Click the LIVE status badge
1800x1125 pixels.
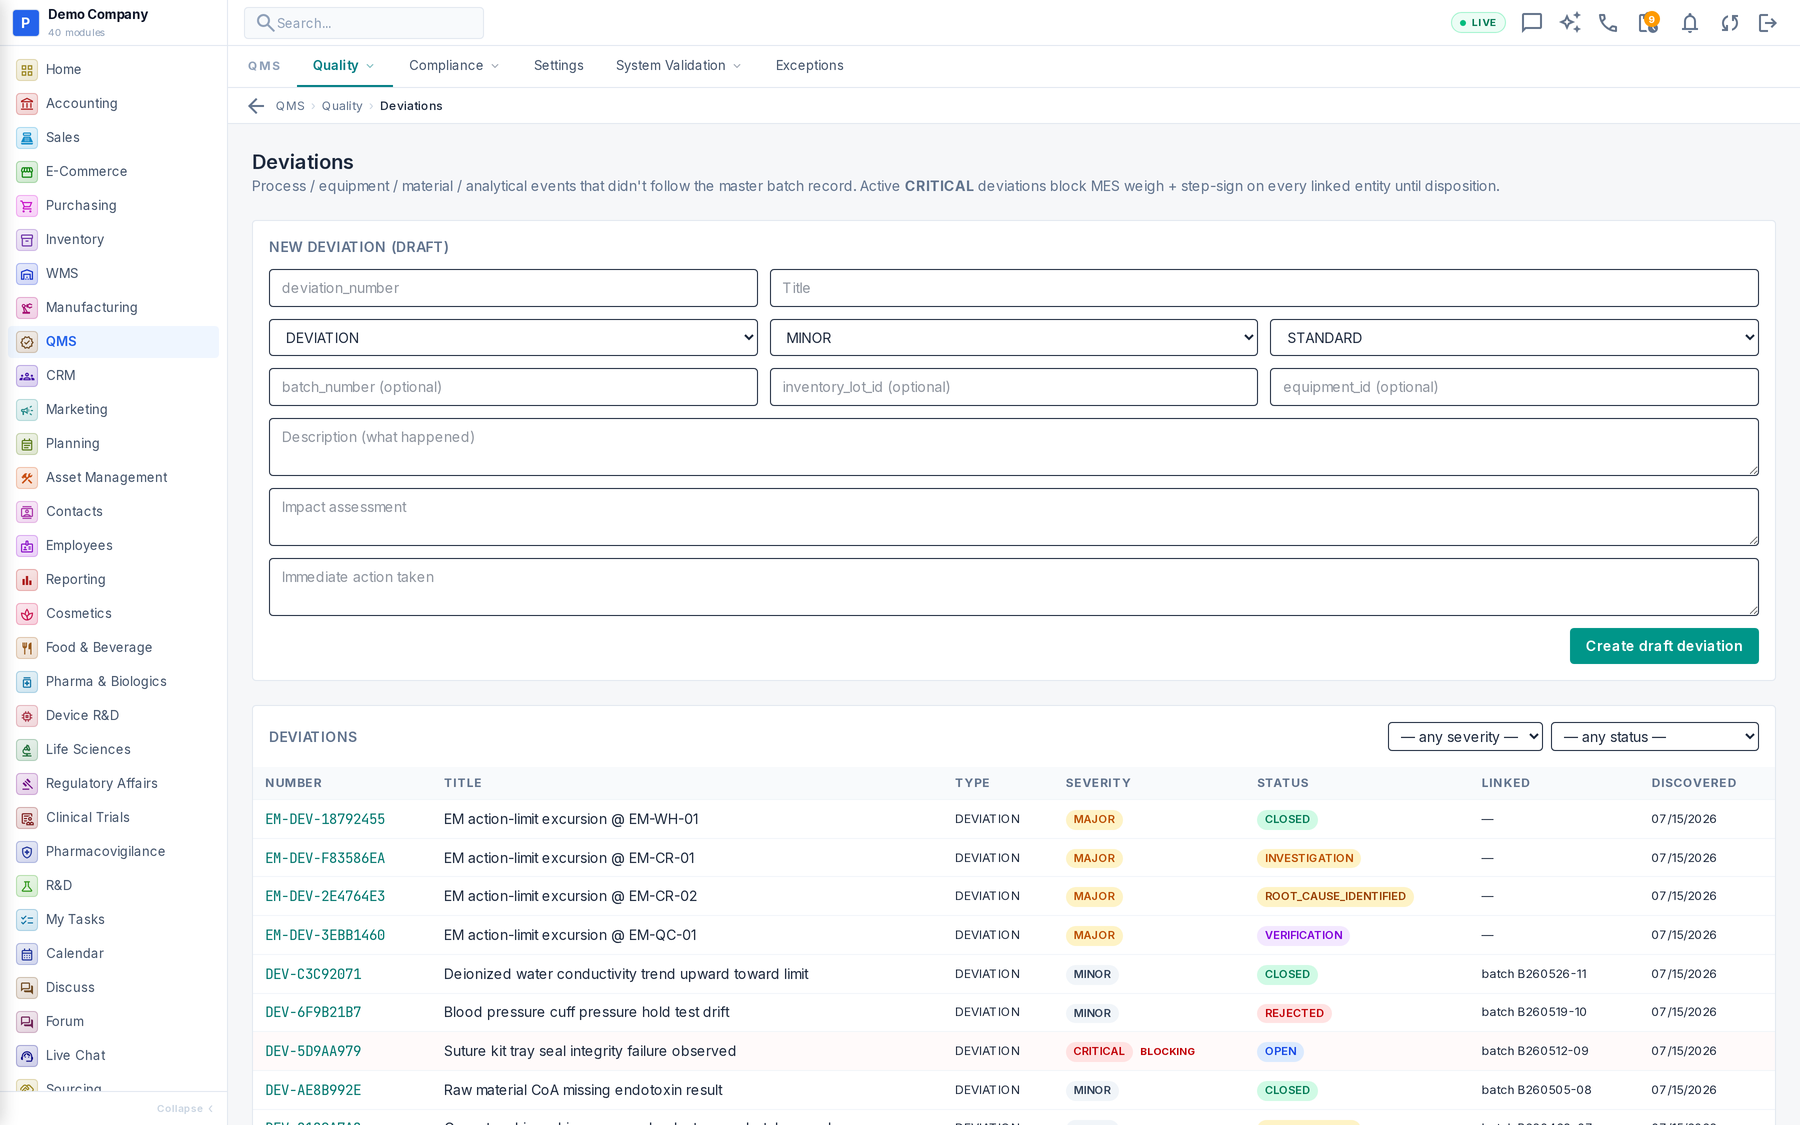pyautogui.click(x=1478, y=23)
